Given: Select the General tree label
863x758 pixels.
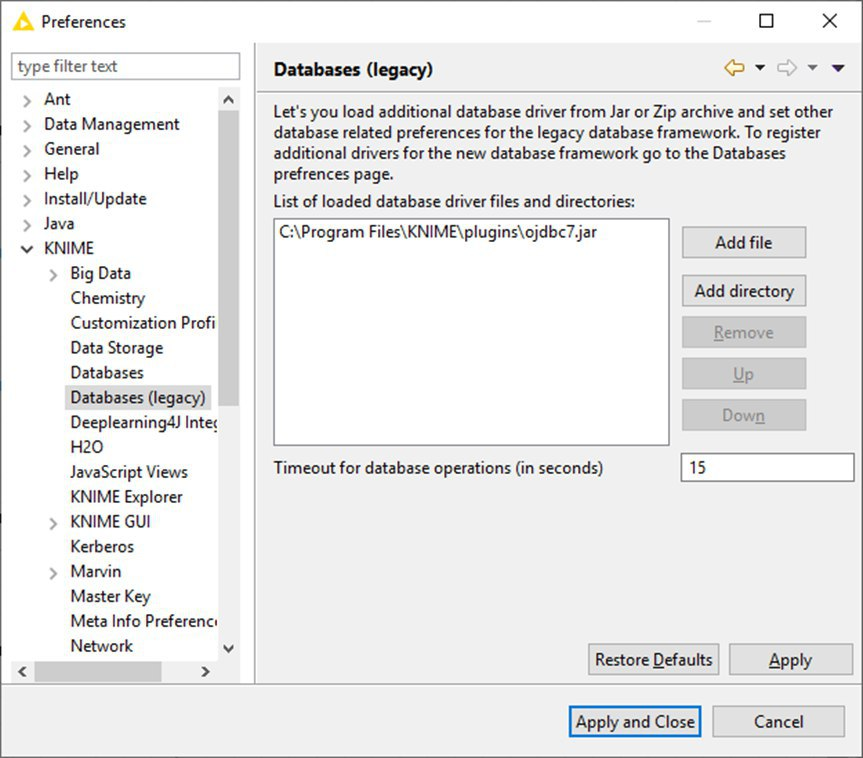Looking at the screenshot, I should (x=72, y=149).
